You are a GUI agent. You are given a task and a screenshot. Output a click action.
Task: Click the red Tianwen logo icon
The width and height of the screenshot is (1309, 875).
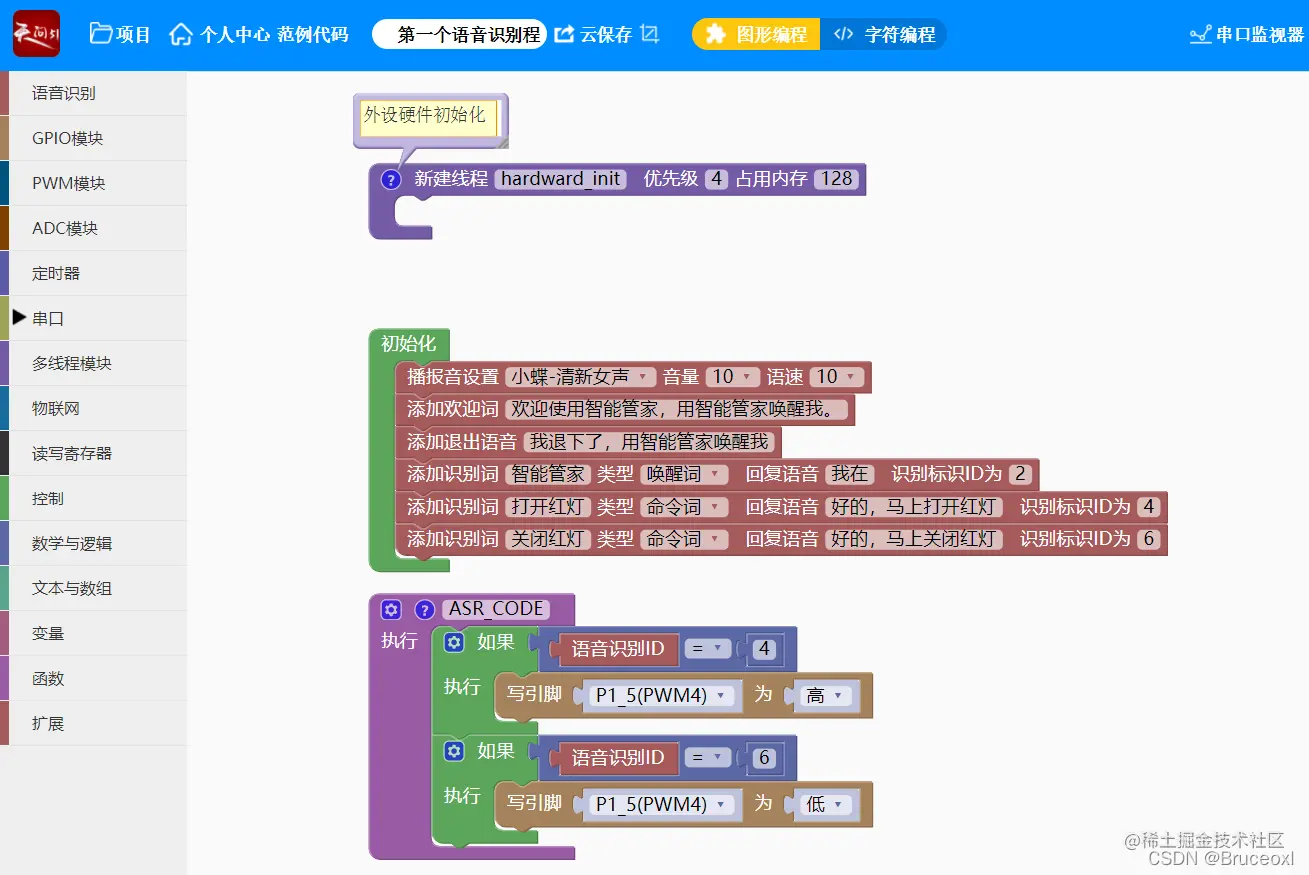[x=36, y=34]
